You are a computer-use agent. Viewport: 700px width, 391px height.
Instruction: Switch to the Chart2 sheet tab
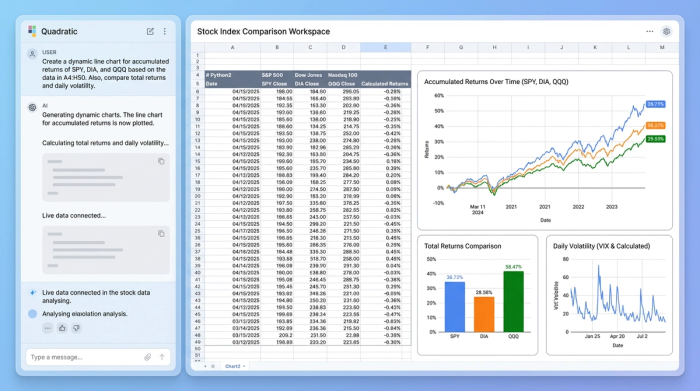pos(233,366)
